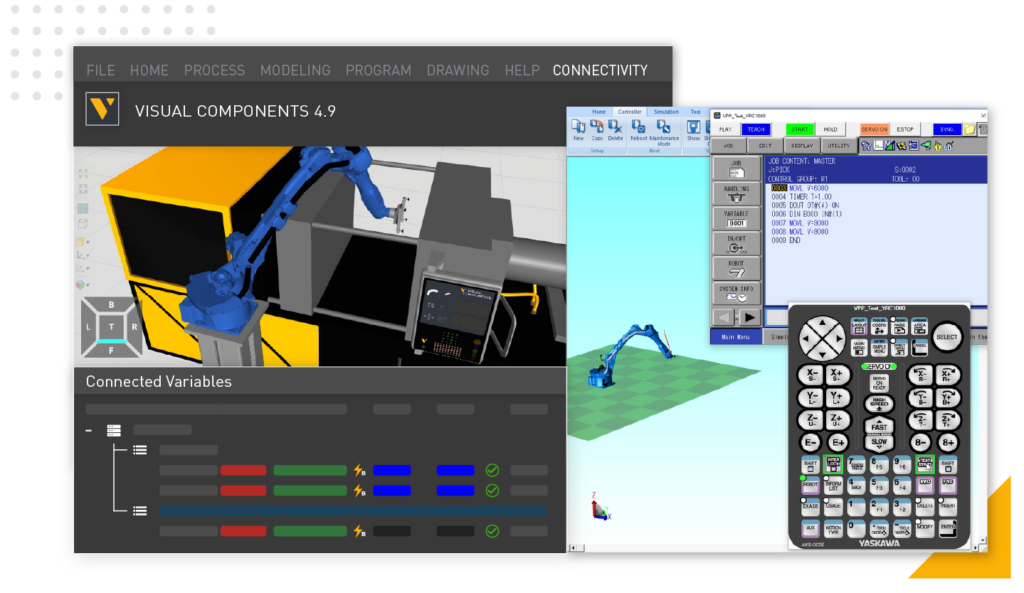Open a dropdown arrow in the 3D viewport toolbar
This screenshot has width=1024, height=593.
(x=87, y=240)
